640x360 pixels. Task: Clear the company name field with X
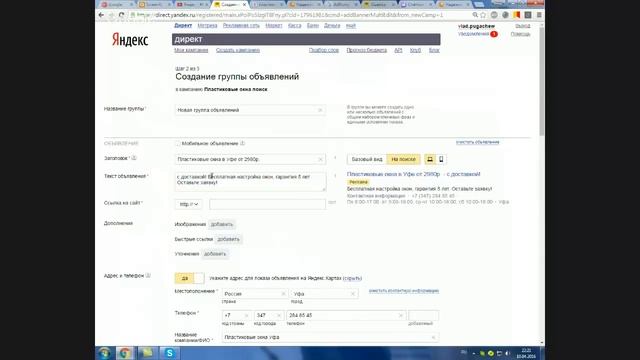(x=433, y=338)
